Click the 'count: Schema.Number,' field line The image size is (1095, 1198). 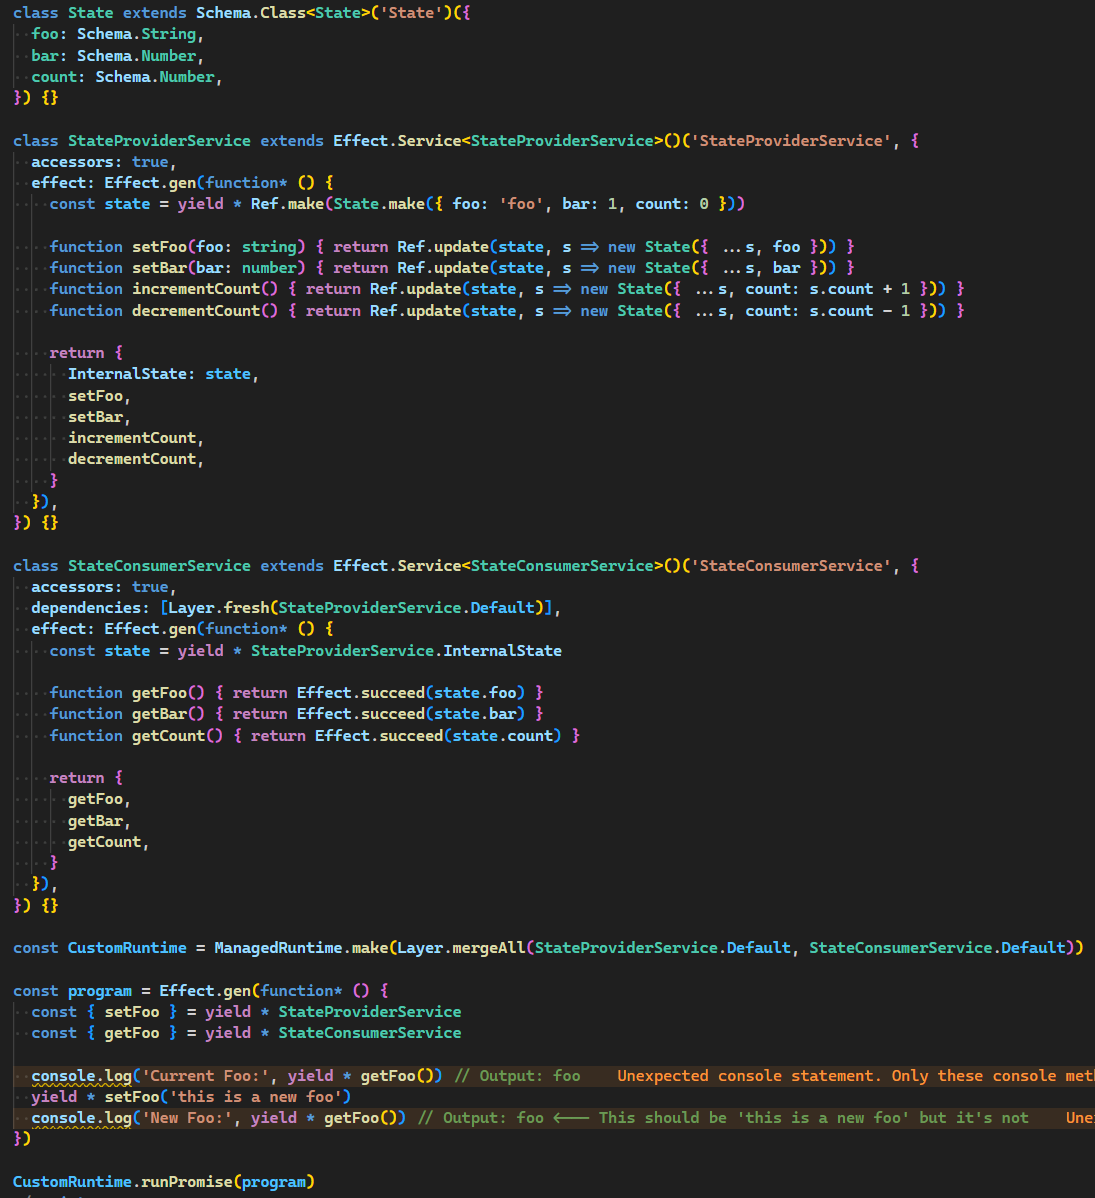tap(127, 77)
